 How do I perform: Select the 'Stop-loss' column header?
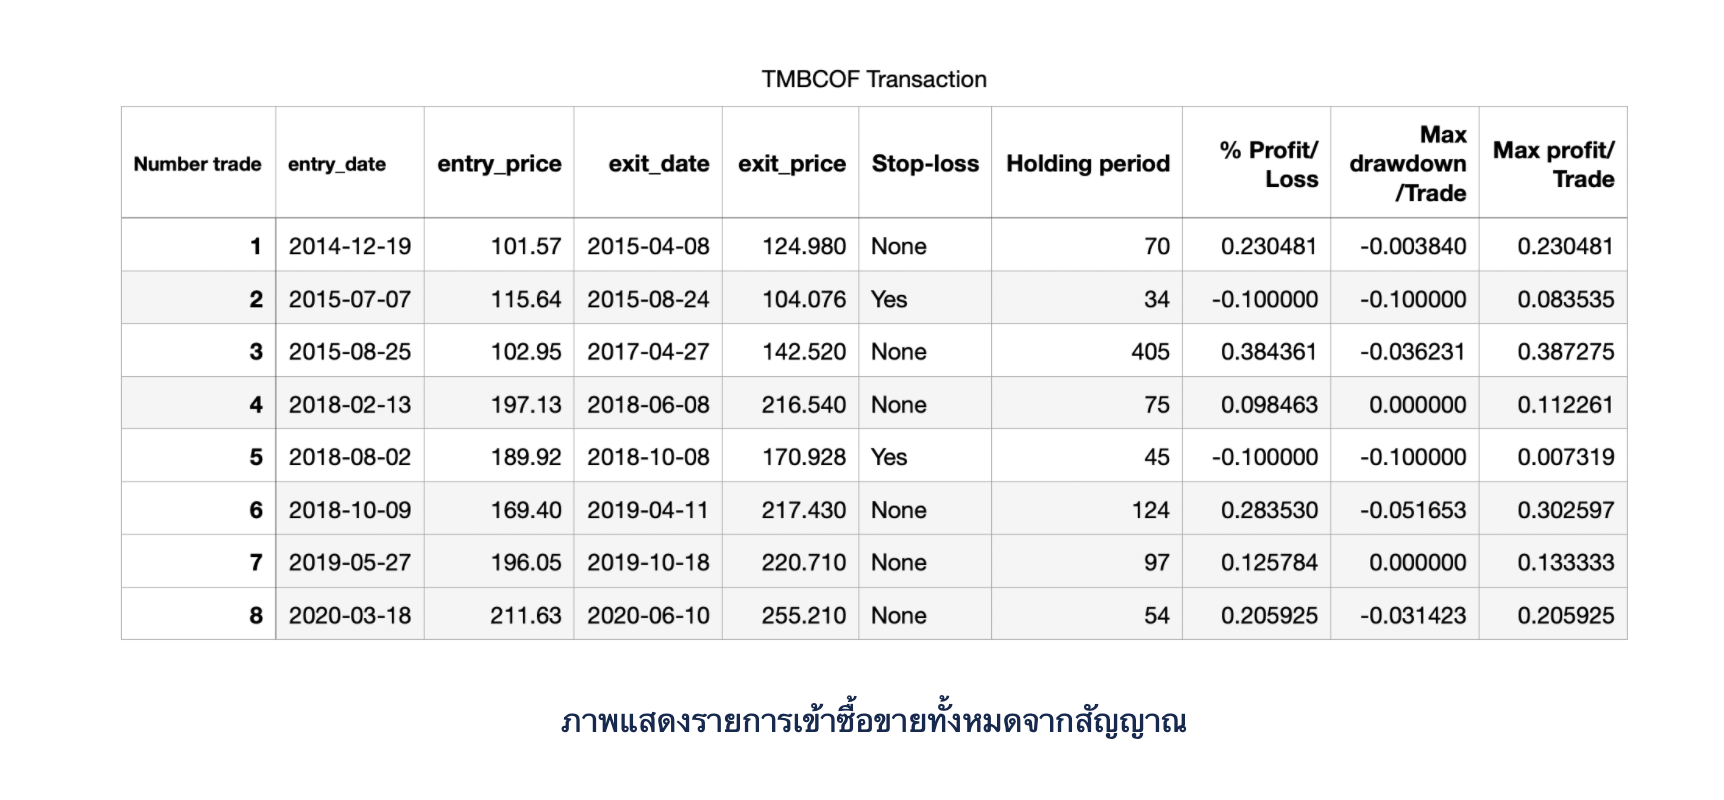pyautogui.click(x=925, y=164)
